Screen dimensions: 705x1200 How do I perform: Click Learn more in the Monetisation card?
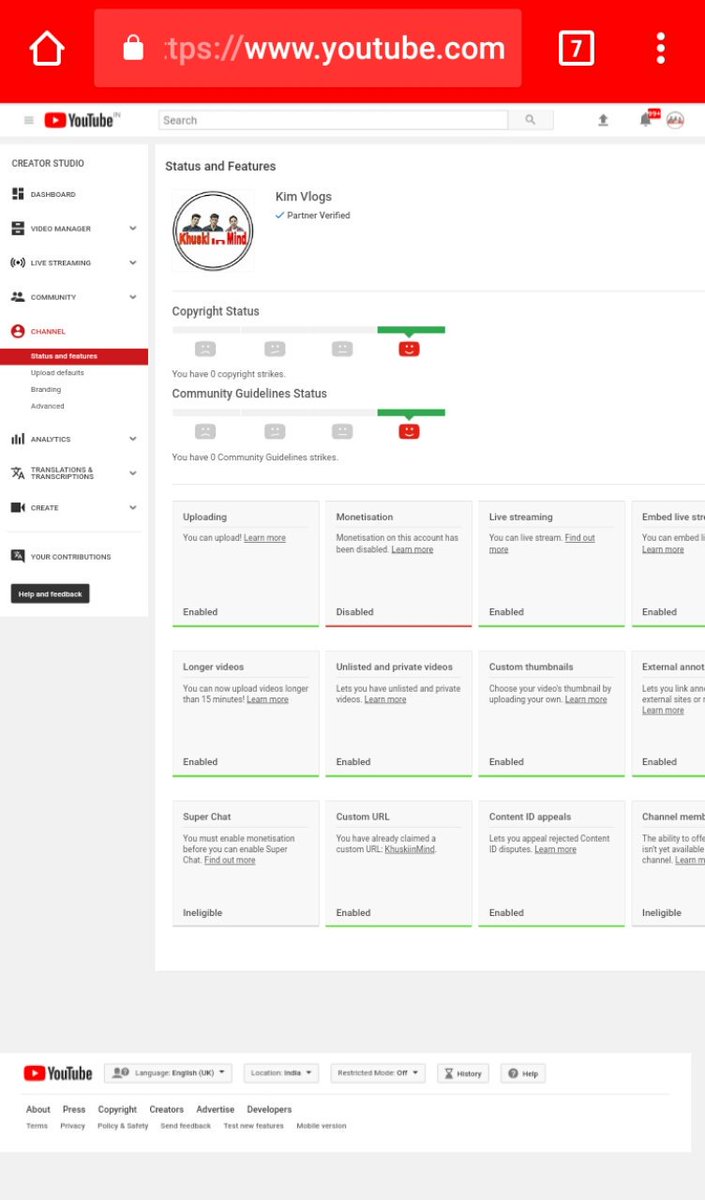coord(412,549)
